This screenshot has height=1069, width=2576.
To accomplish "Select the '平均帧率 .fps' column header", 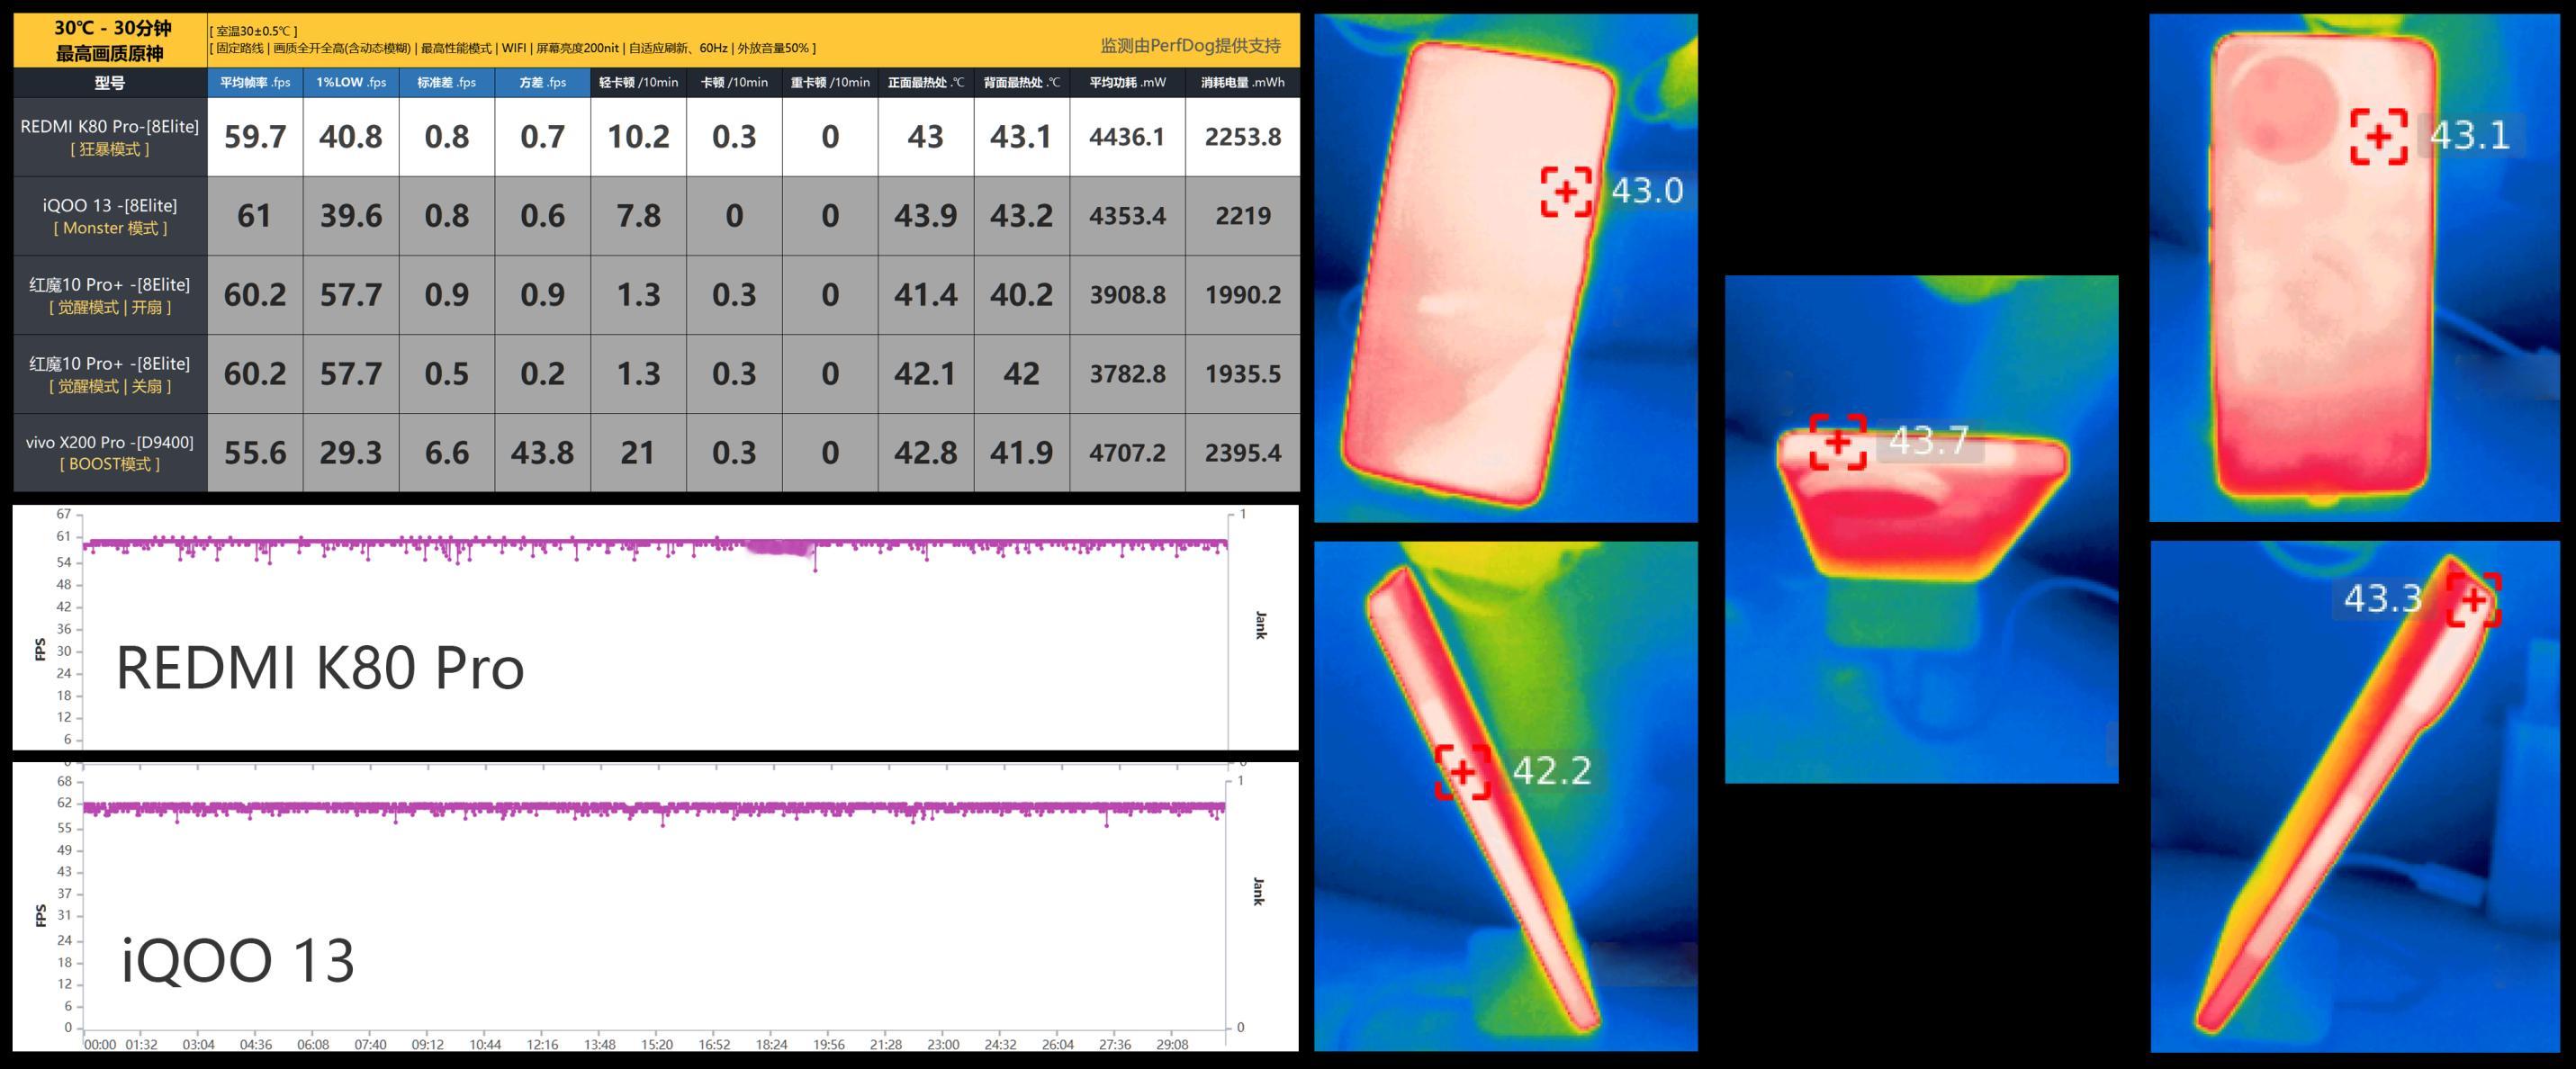I will [x=255, y=83].
